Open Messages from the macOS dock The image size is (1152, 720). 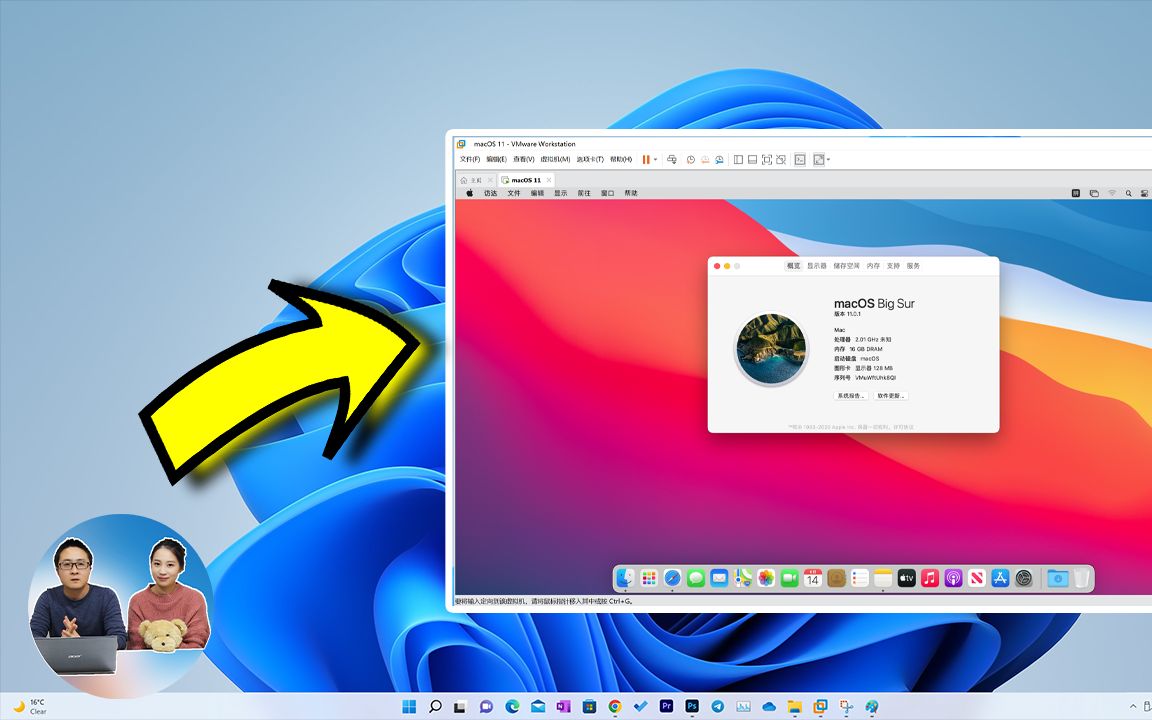[x=696, y=578]
